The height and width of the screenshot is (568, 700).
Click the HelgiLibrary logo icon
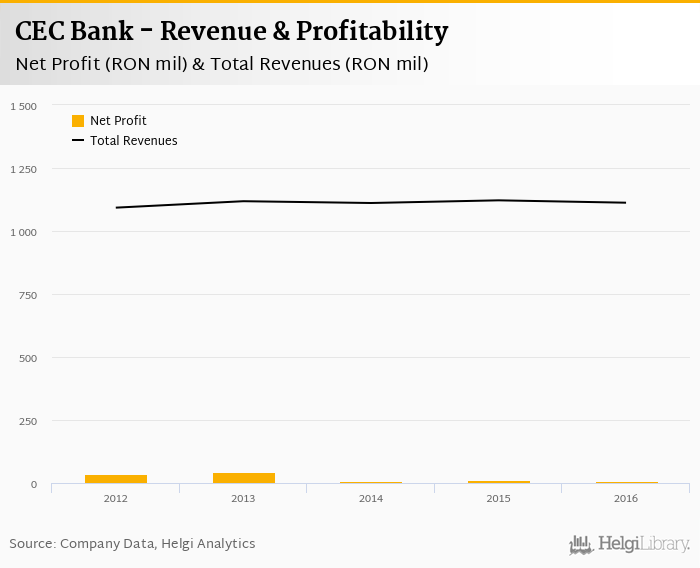(x=581, y=544)
